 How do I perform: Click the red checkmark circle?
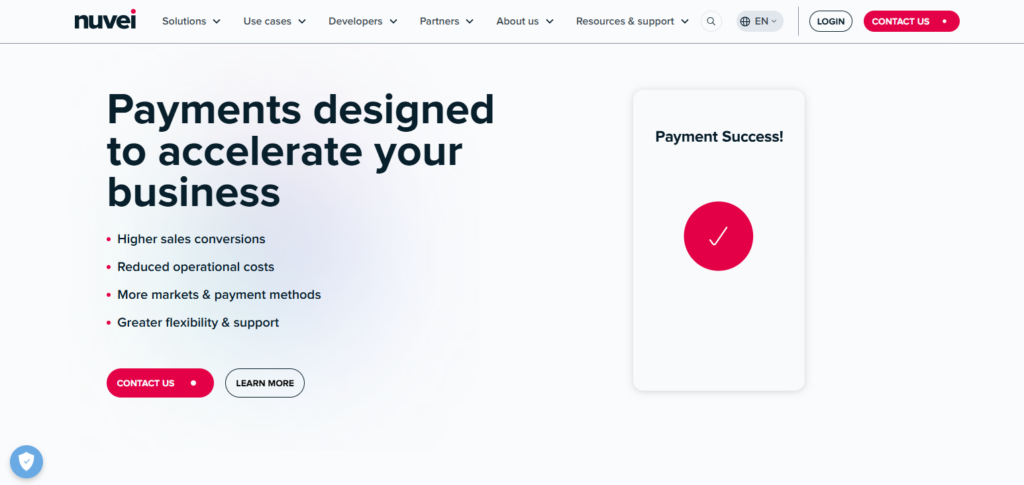[x=718, y=236]
